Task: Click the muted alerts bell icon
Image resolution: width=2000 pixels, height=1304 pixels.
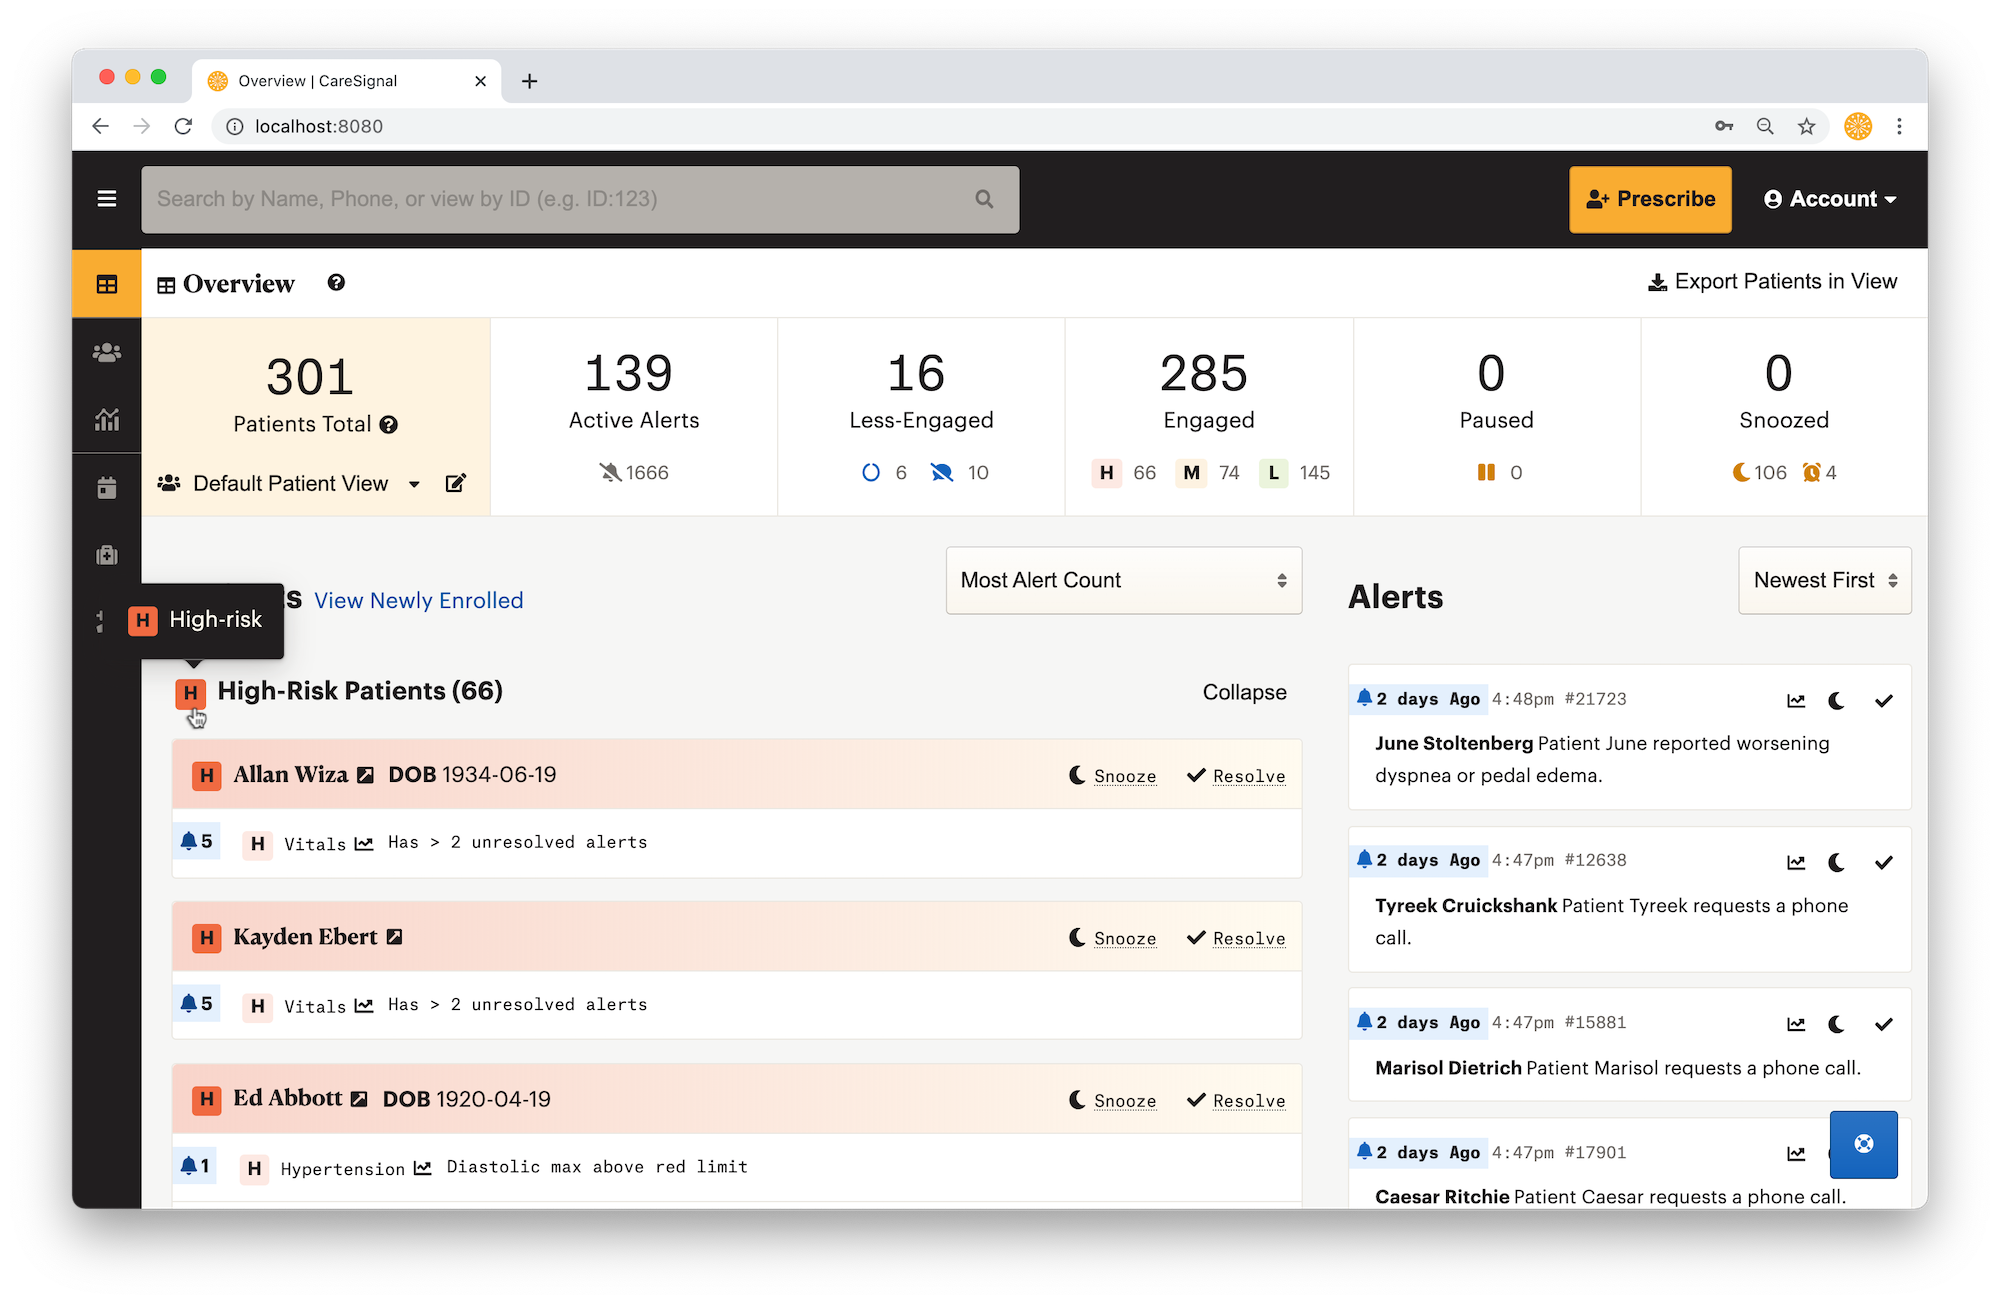Action: (x=610, y=472)
